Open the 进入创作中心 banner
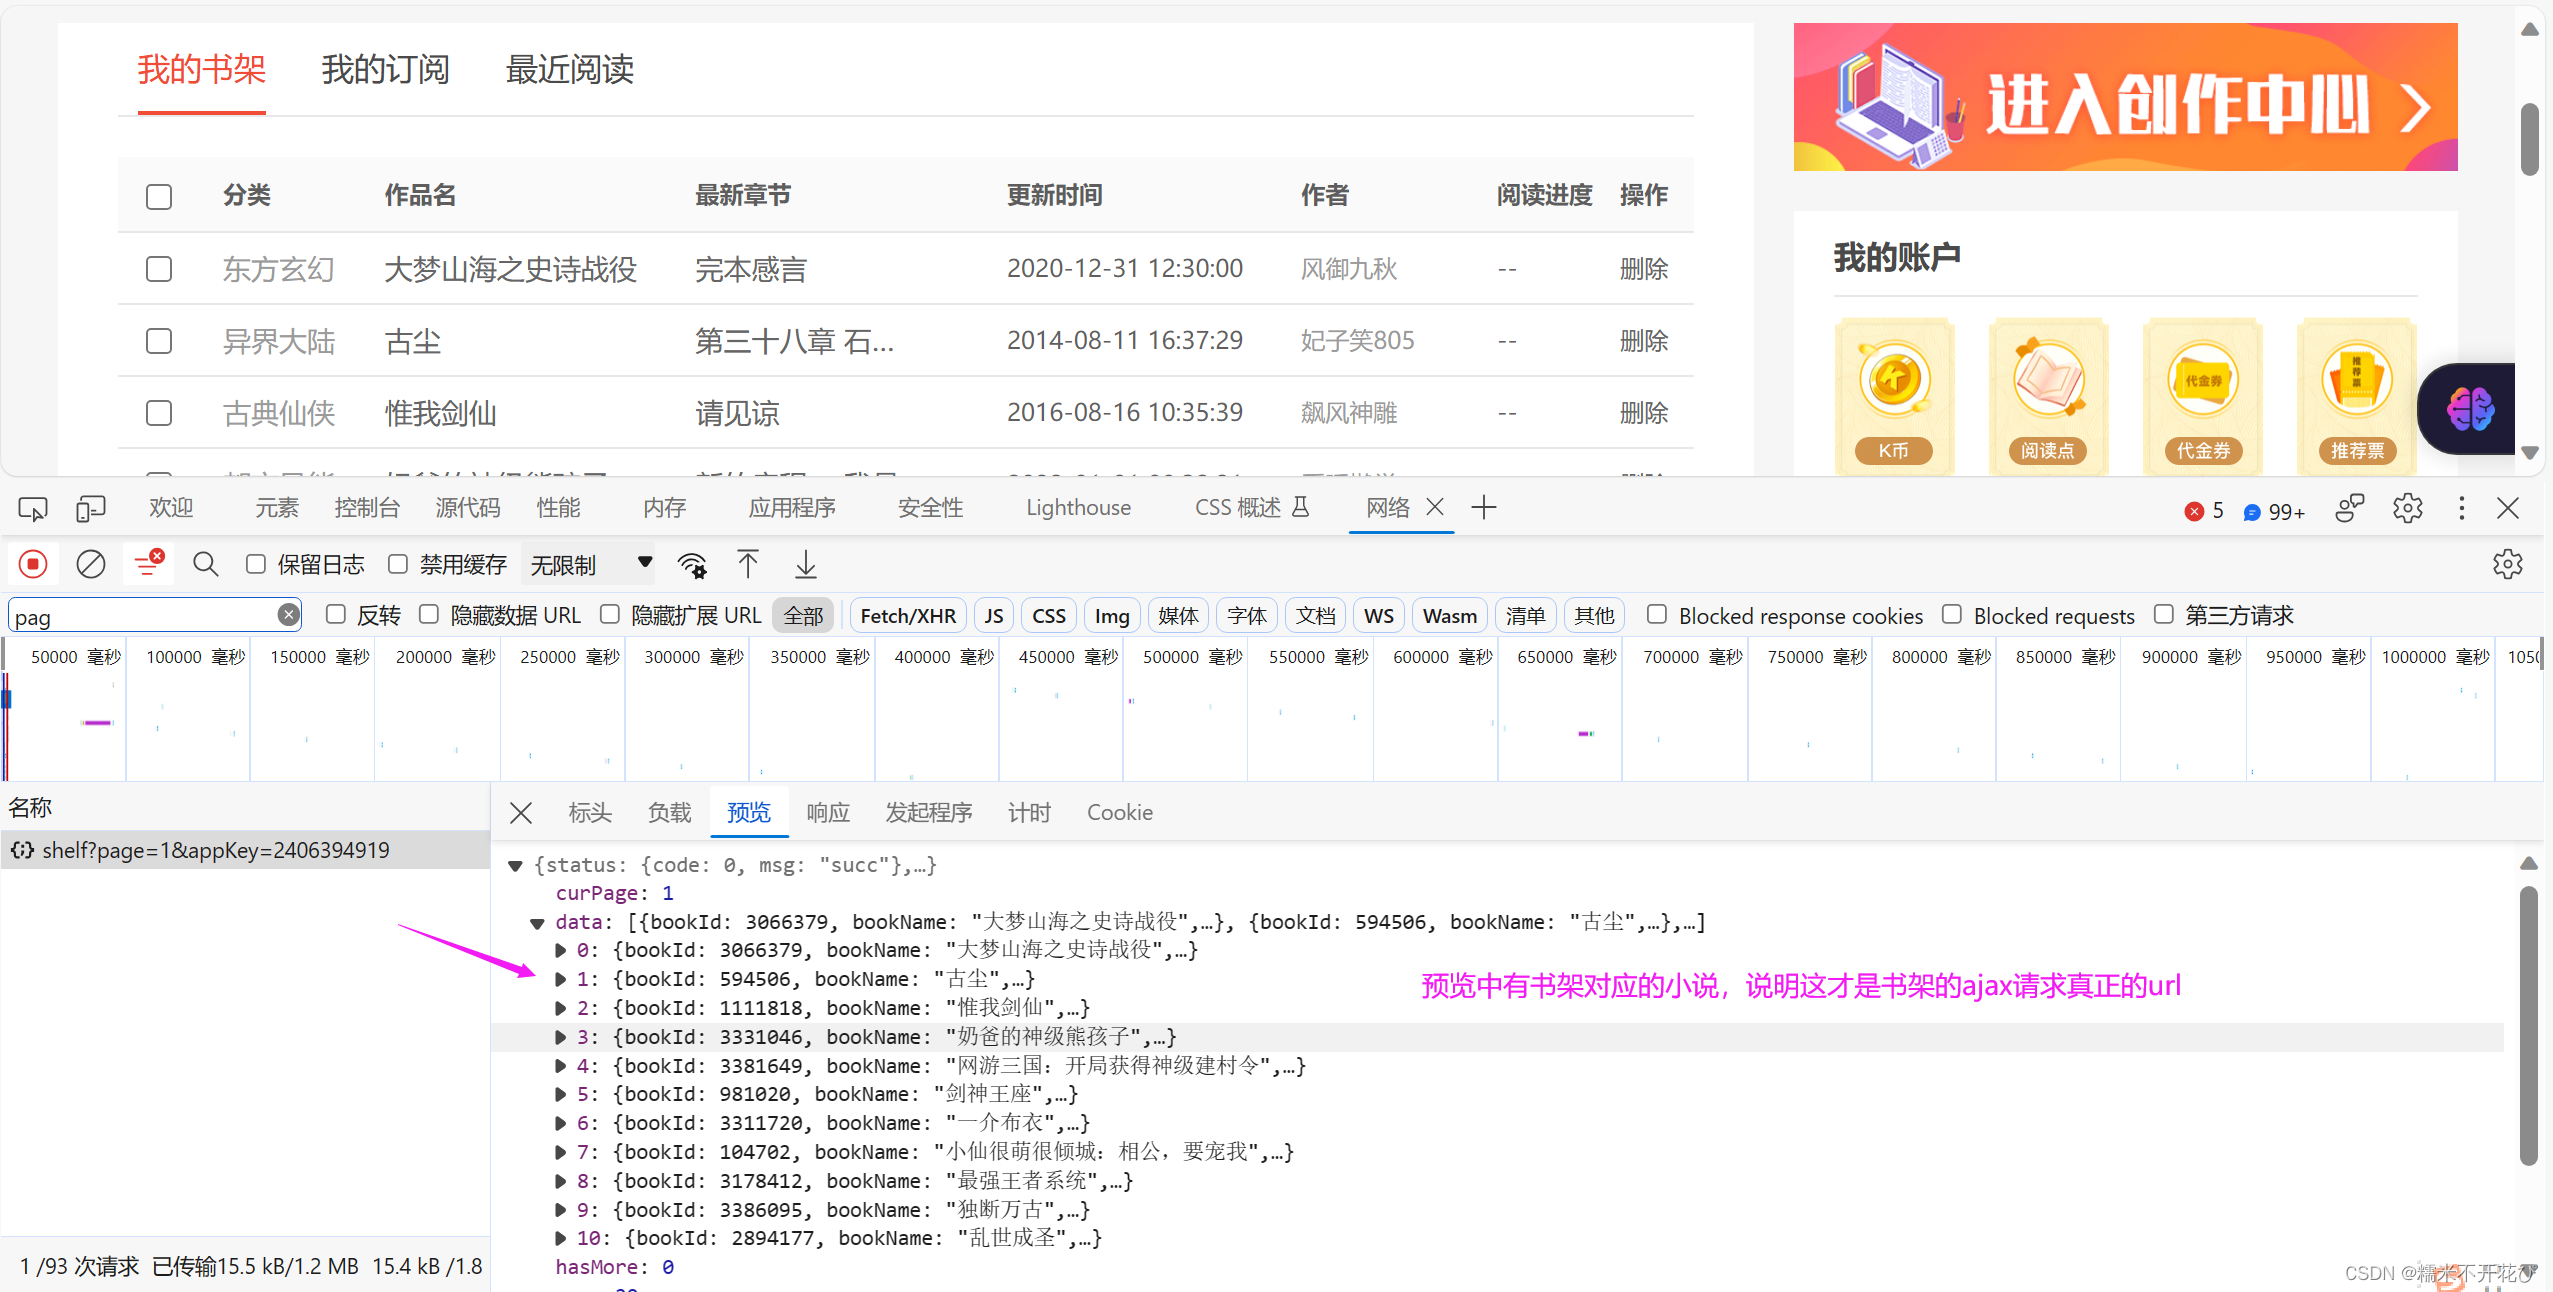Viewport: 2553px width, 1292px height. pyautogui.click(x=2123, y=96)
